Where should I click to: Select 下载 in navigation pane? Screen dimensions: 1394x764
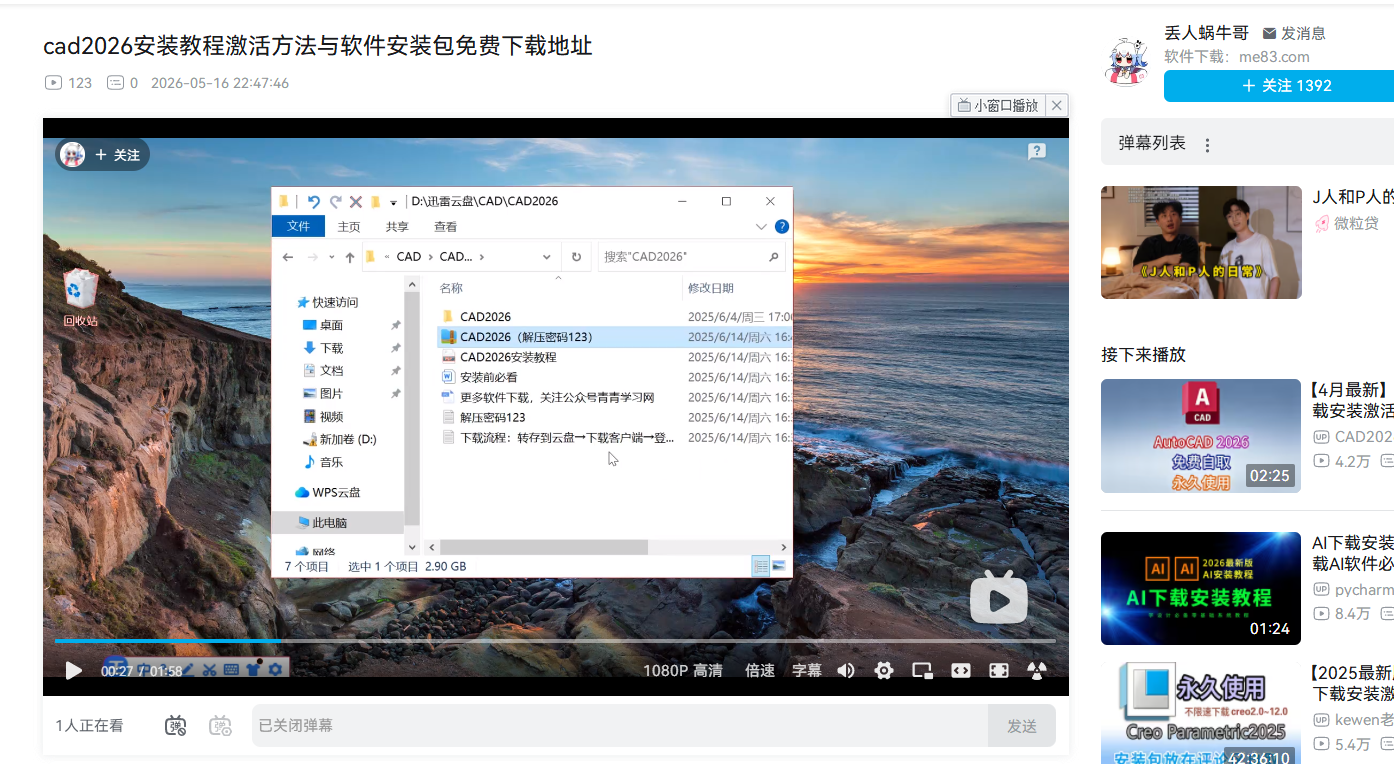(331, 348)
